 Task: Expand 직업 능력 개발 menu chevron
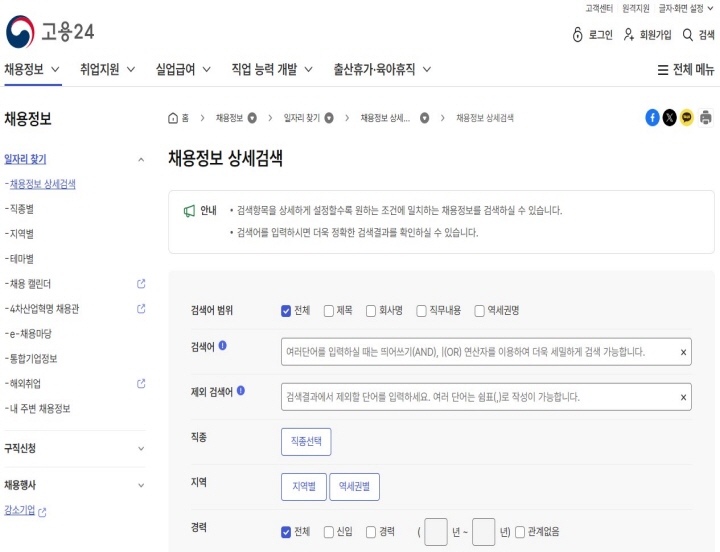309,70
